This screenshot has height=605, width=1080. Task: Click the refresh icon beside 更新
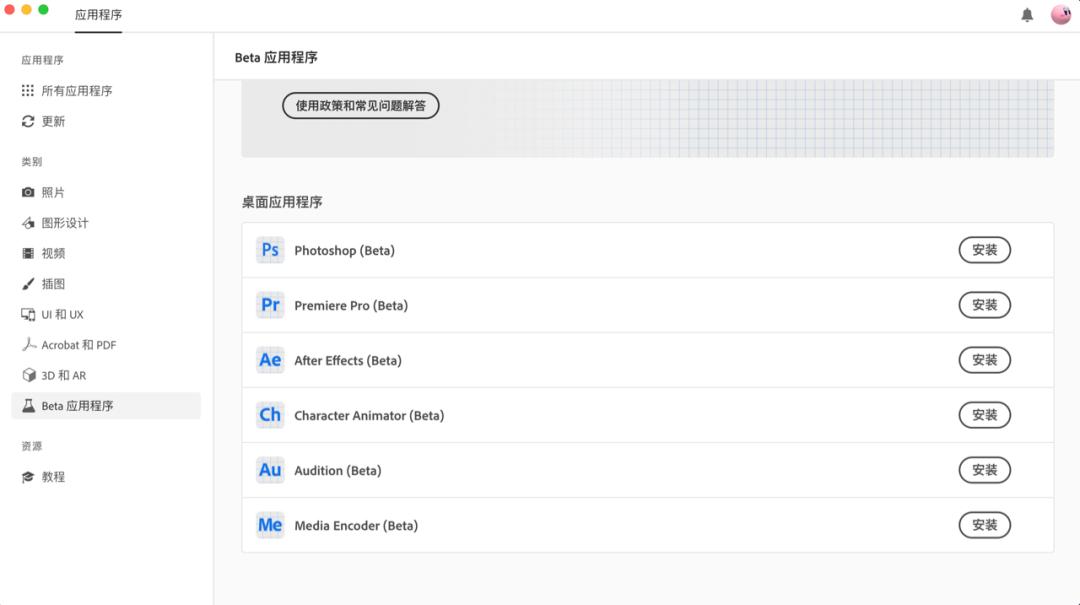(x=28, y=121)
